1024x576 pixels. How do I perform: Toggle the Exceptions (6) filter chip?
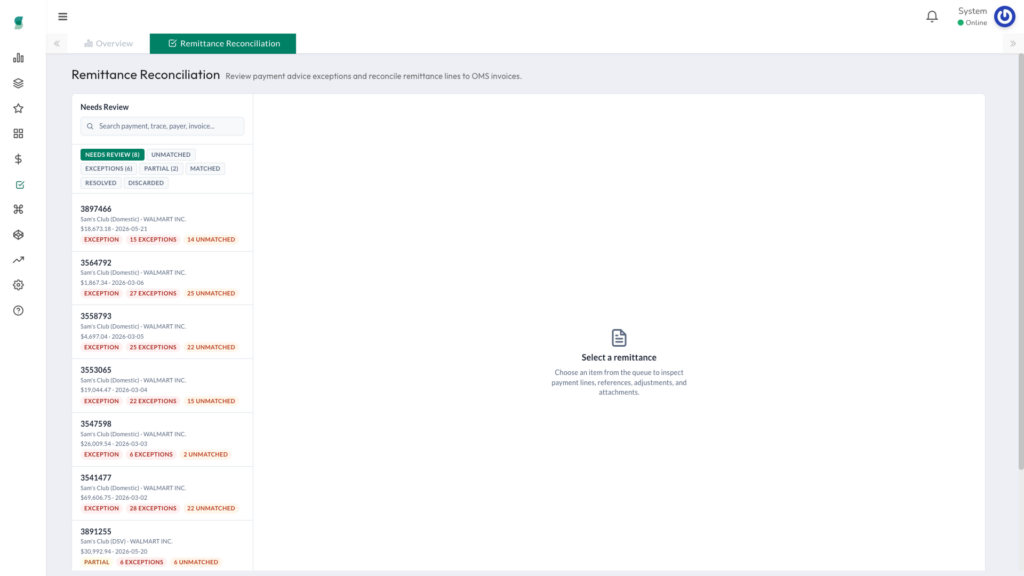point(108,168)
